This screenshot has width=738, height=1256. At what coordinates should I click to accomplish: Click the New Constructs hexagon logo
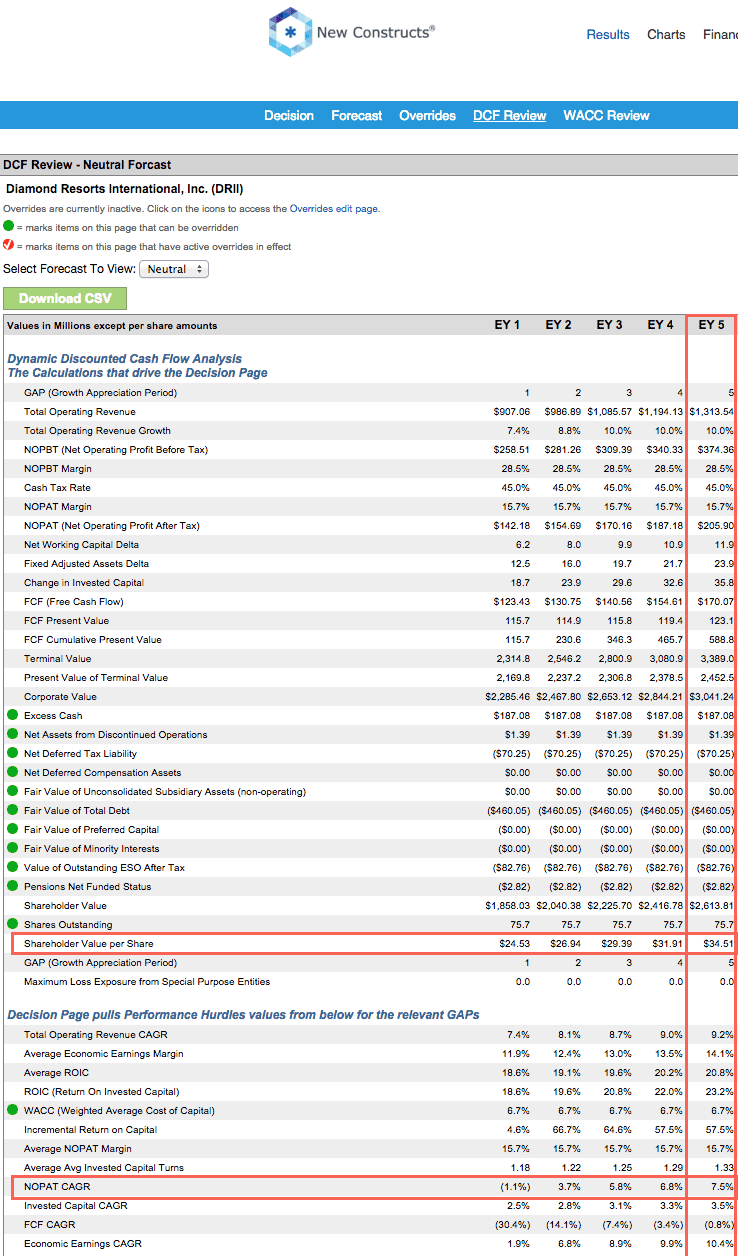(290, 32)
